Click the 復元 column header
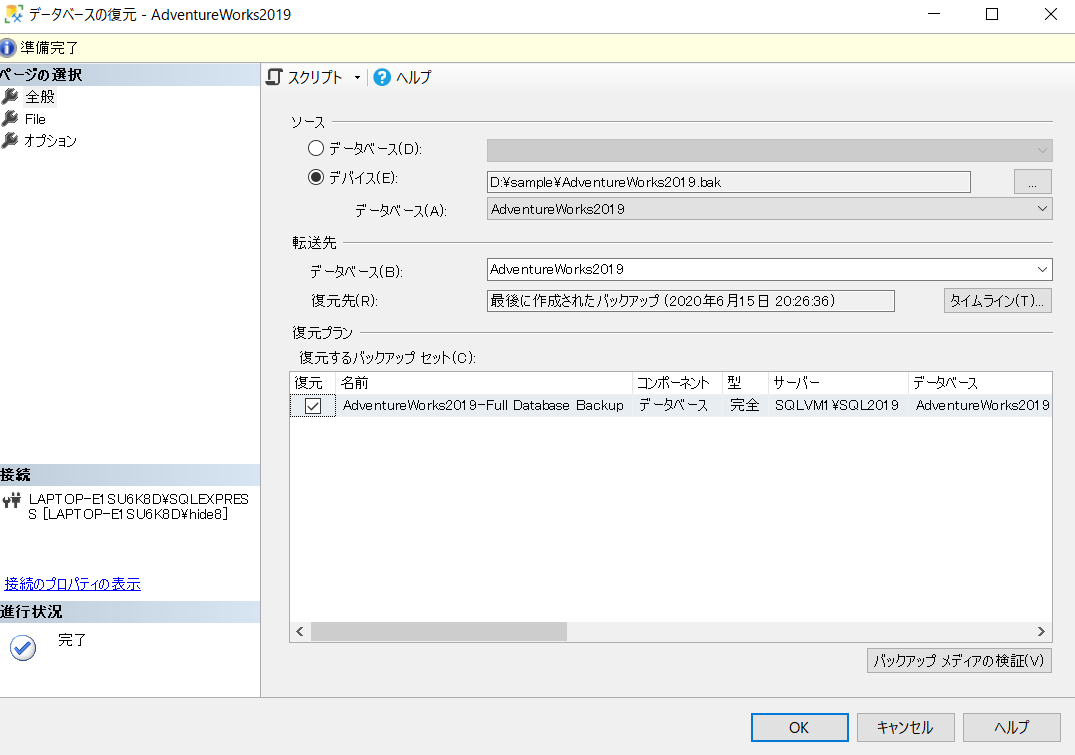This screenshot has width=1075, height=755. pyautogui.click(x=313, y=383)
